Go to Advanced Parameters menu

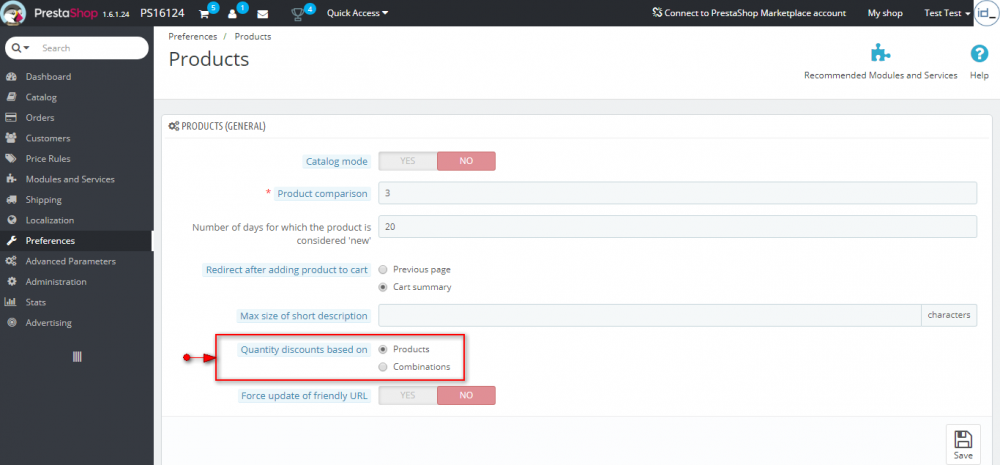(71, 261)
